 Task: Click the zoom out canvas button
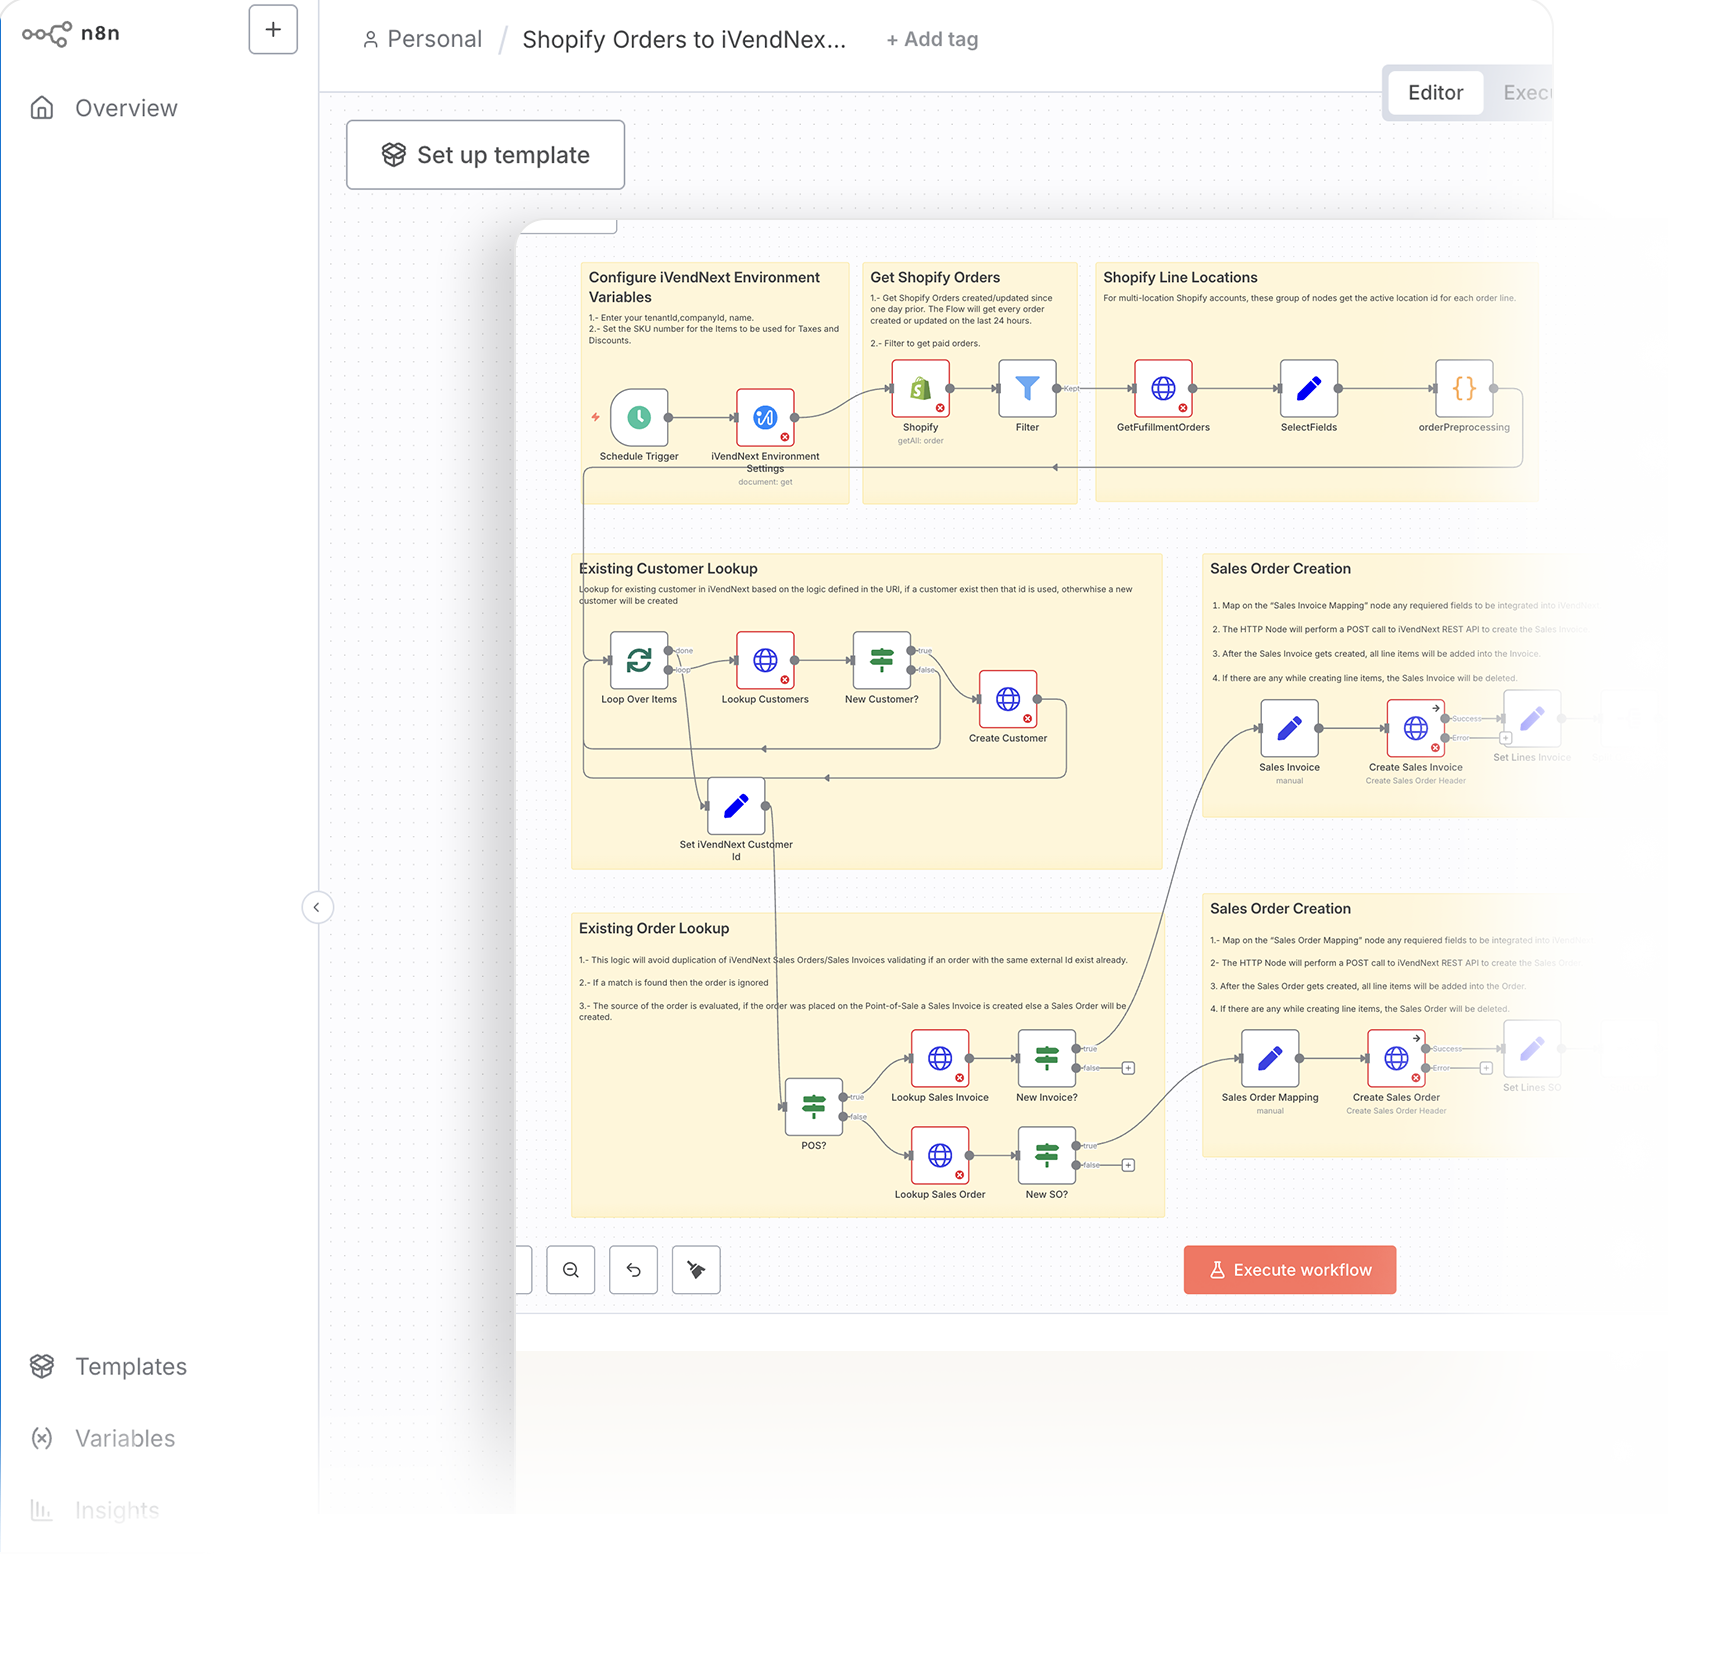(571, 1270)
